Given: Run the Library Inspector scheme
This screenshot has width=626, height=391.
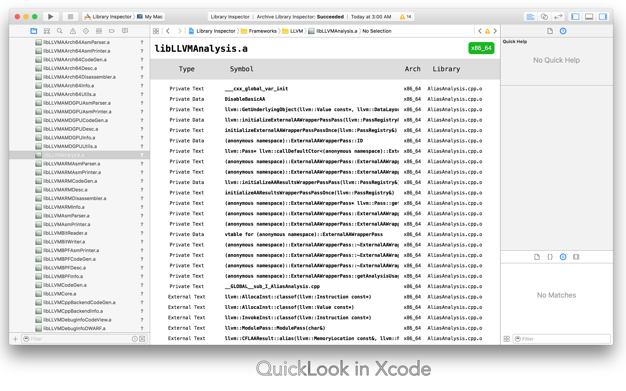Looking at the screenshot, I should (x=51, y=16).
